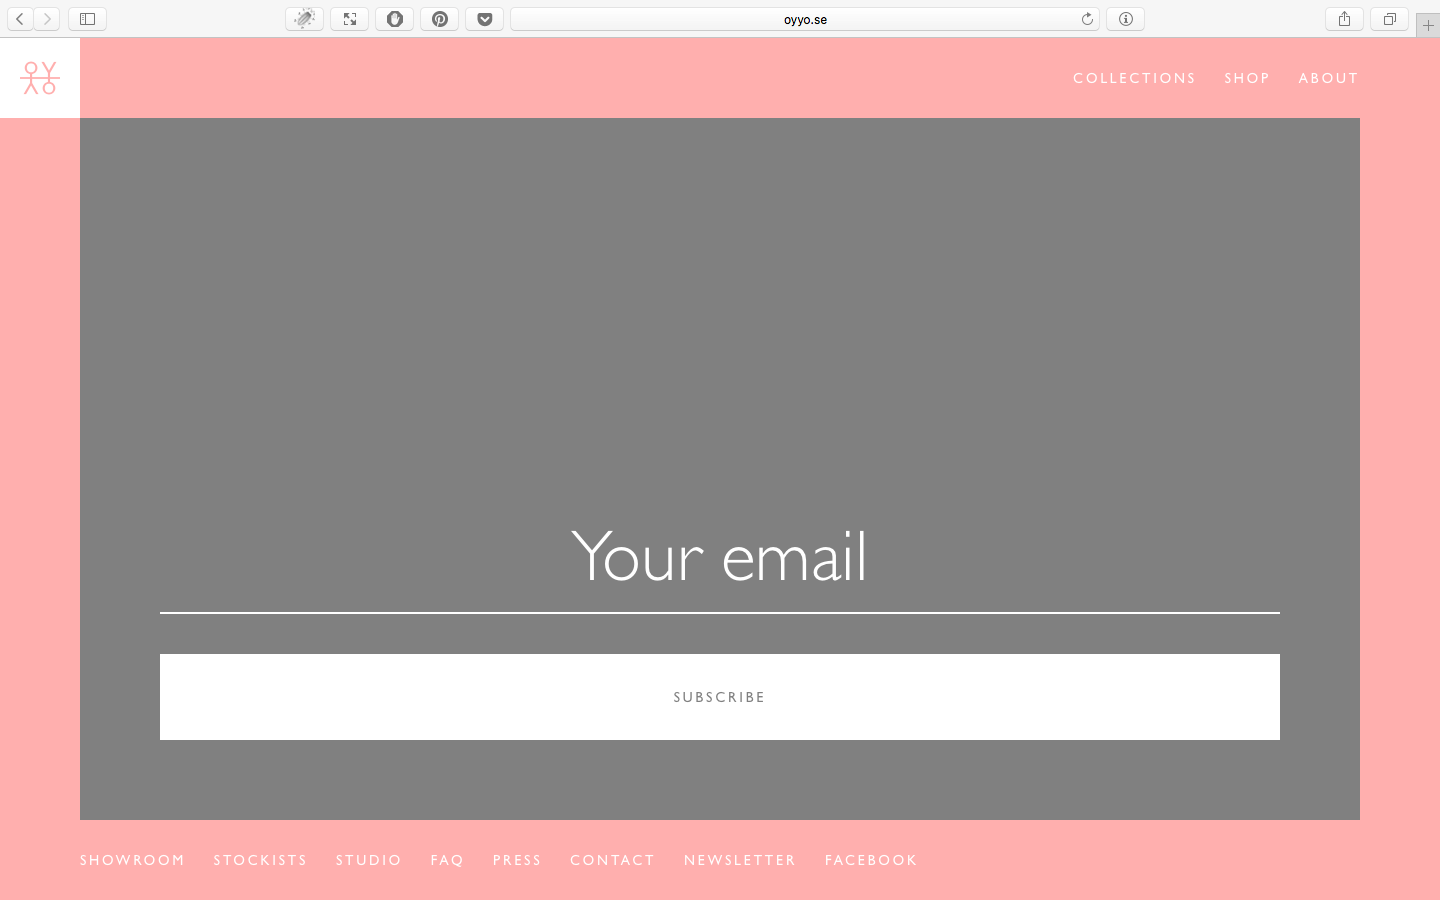
Task: Reload the page with the refresh icon
Action: (x=1087, y=19)
